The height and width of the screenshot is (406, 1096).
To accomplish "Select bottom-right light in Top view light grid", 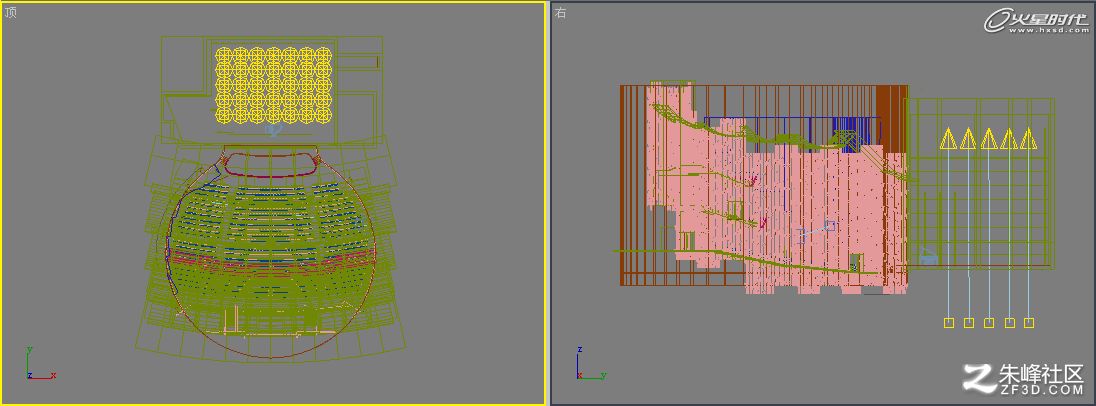I will tap(324, 115).
